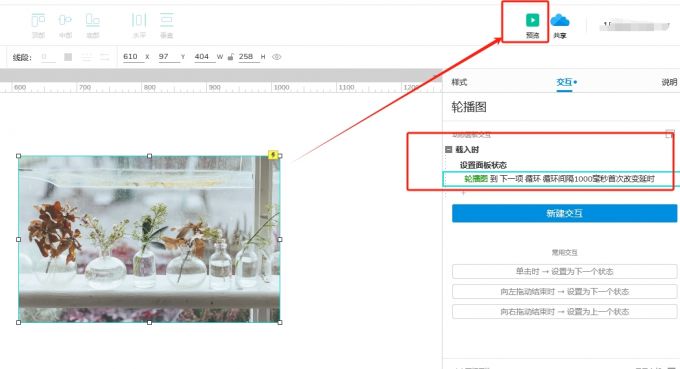Screen dimensions: 680x369
Task: Toggle the aspect ratio lock between W and H
Action: click(231, 57)
